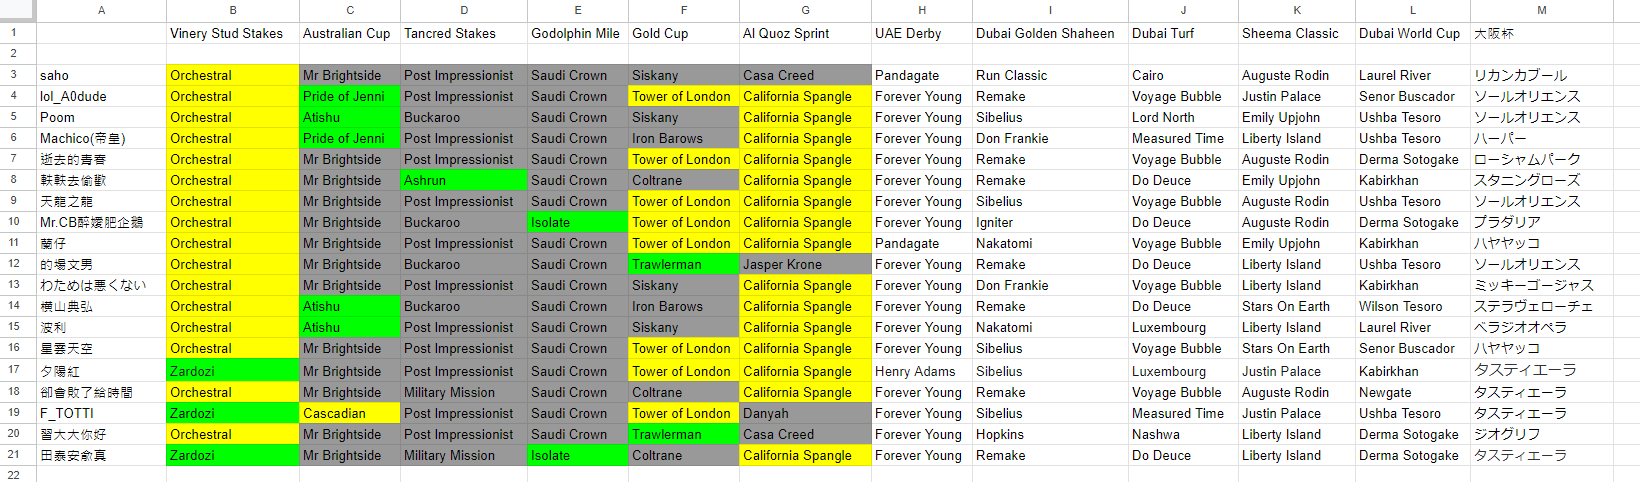Select the Al Quoz Sprint header cell
Image resolution: width=1640 pixels, height=482 pixels.
(x=805, y=33)
